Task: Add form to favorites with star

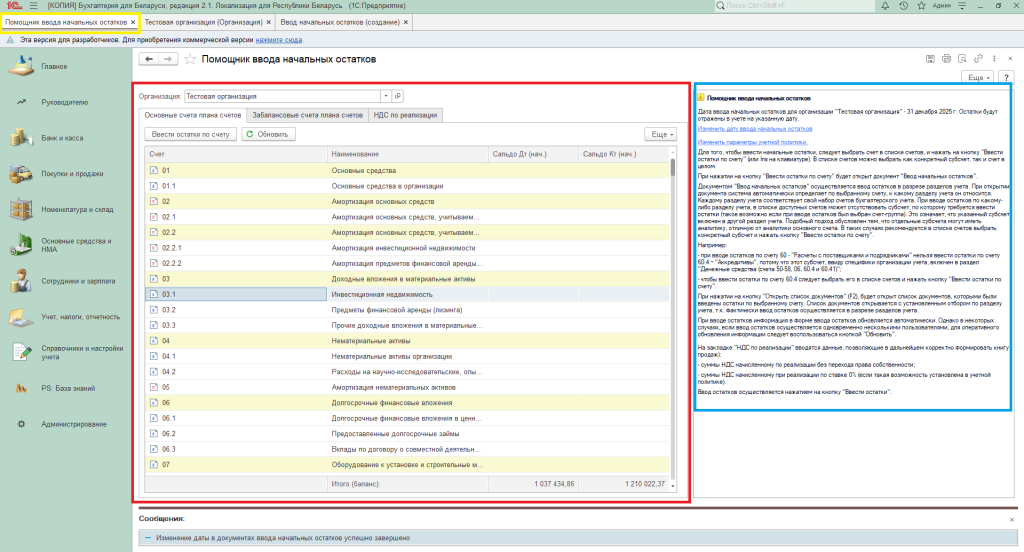Action: [x=190, y=59]
